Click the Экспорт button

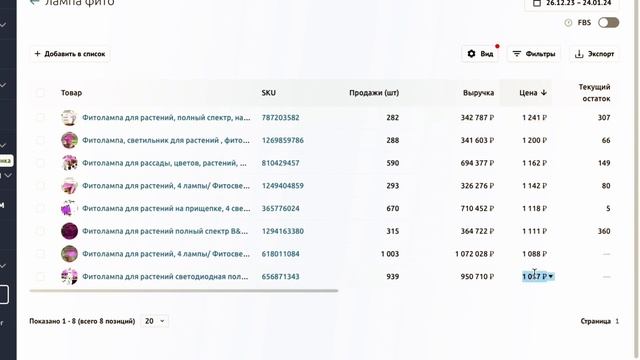tap(594, 54)
